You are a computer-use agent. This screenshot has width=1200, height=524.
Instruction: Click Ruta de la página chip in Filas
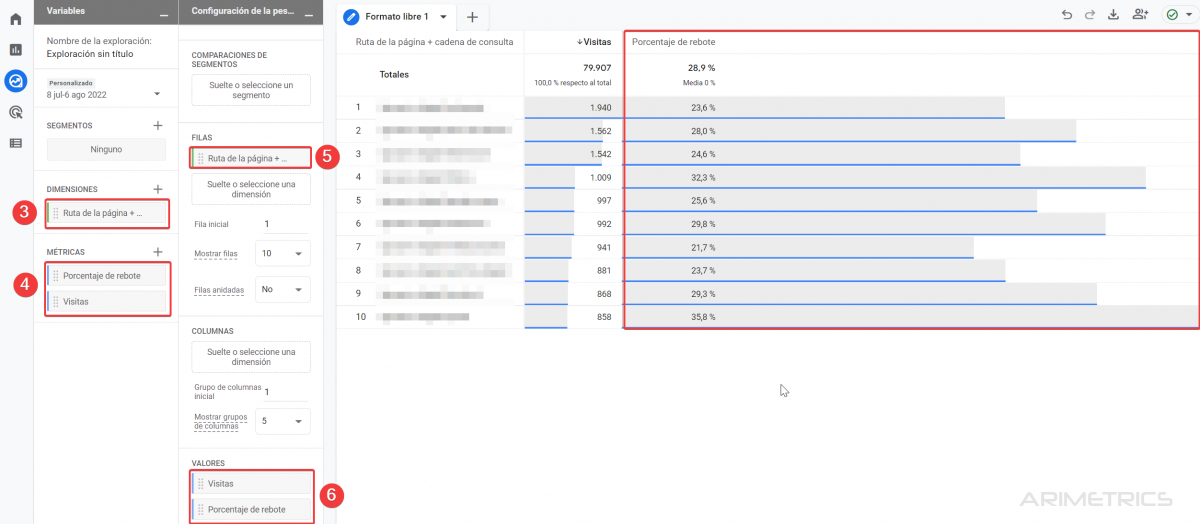click(x=251, y=158)
